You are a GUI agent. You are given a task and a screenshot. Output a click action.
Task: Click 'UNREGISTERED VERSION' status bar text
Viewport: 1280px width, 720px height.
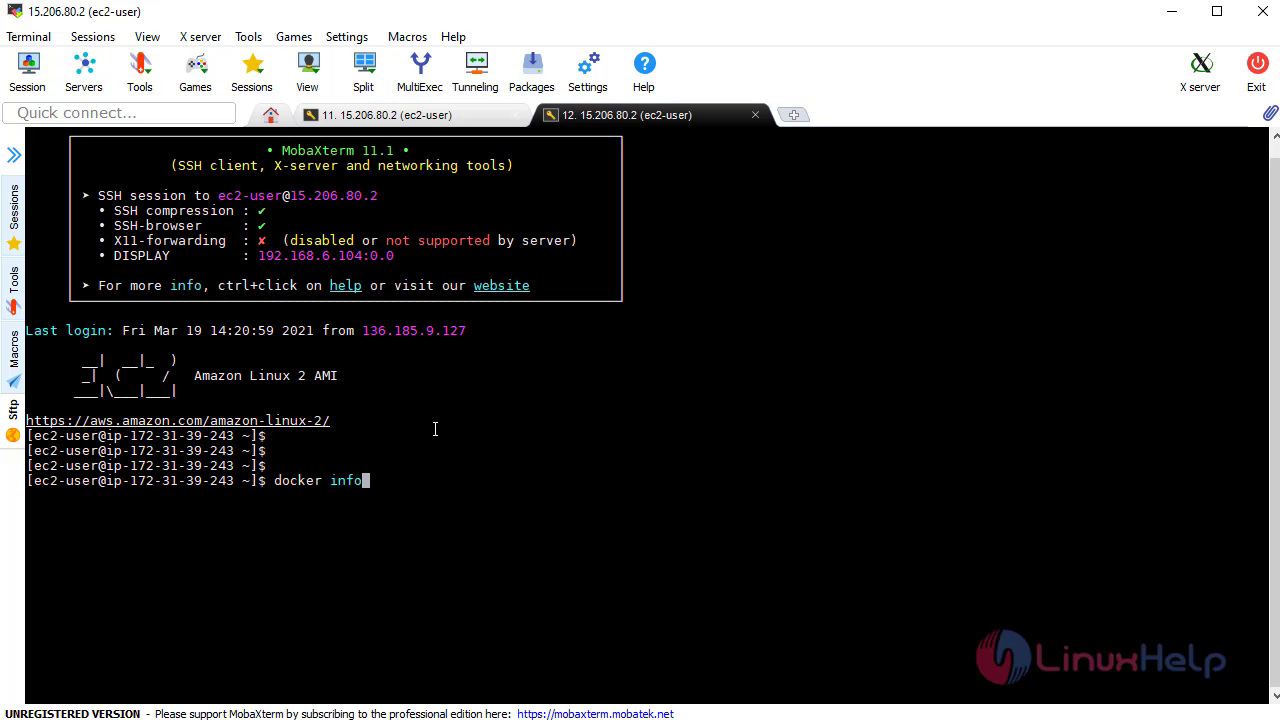72,714
